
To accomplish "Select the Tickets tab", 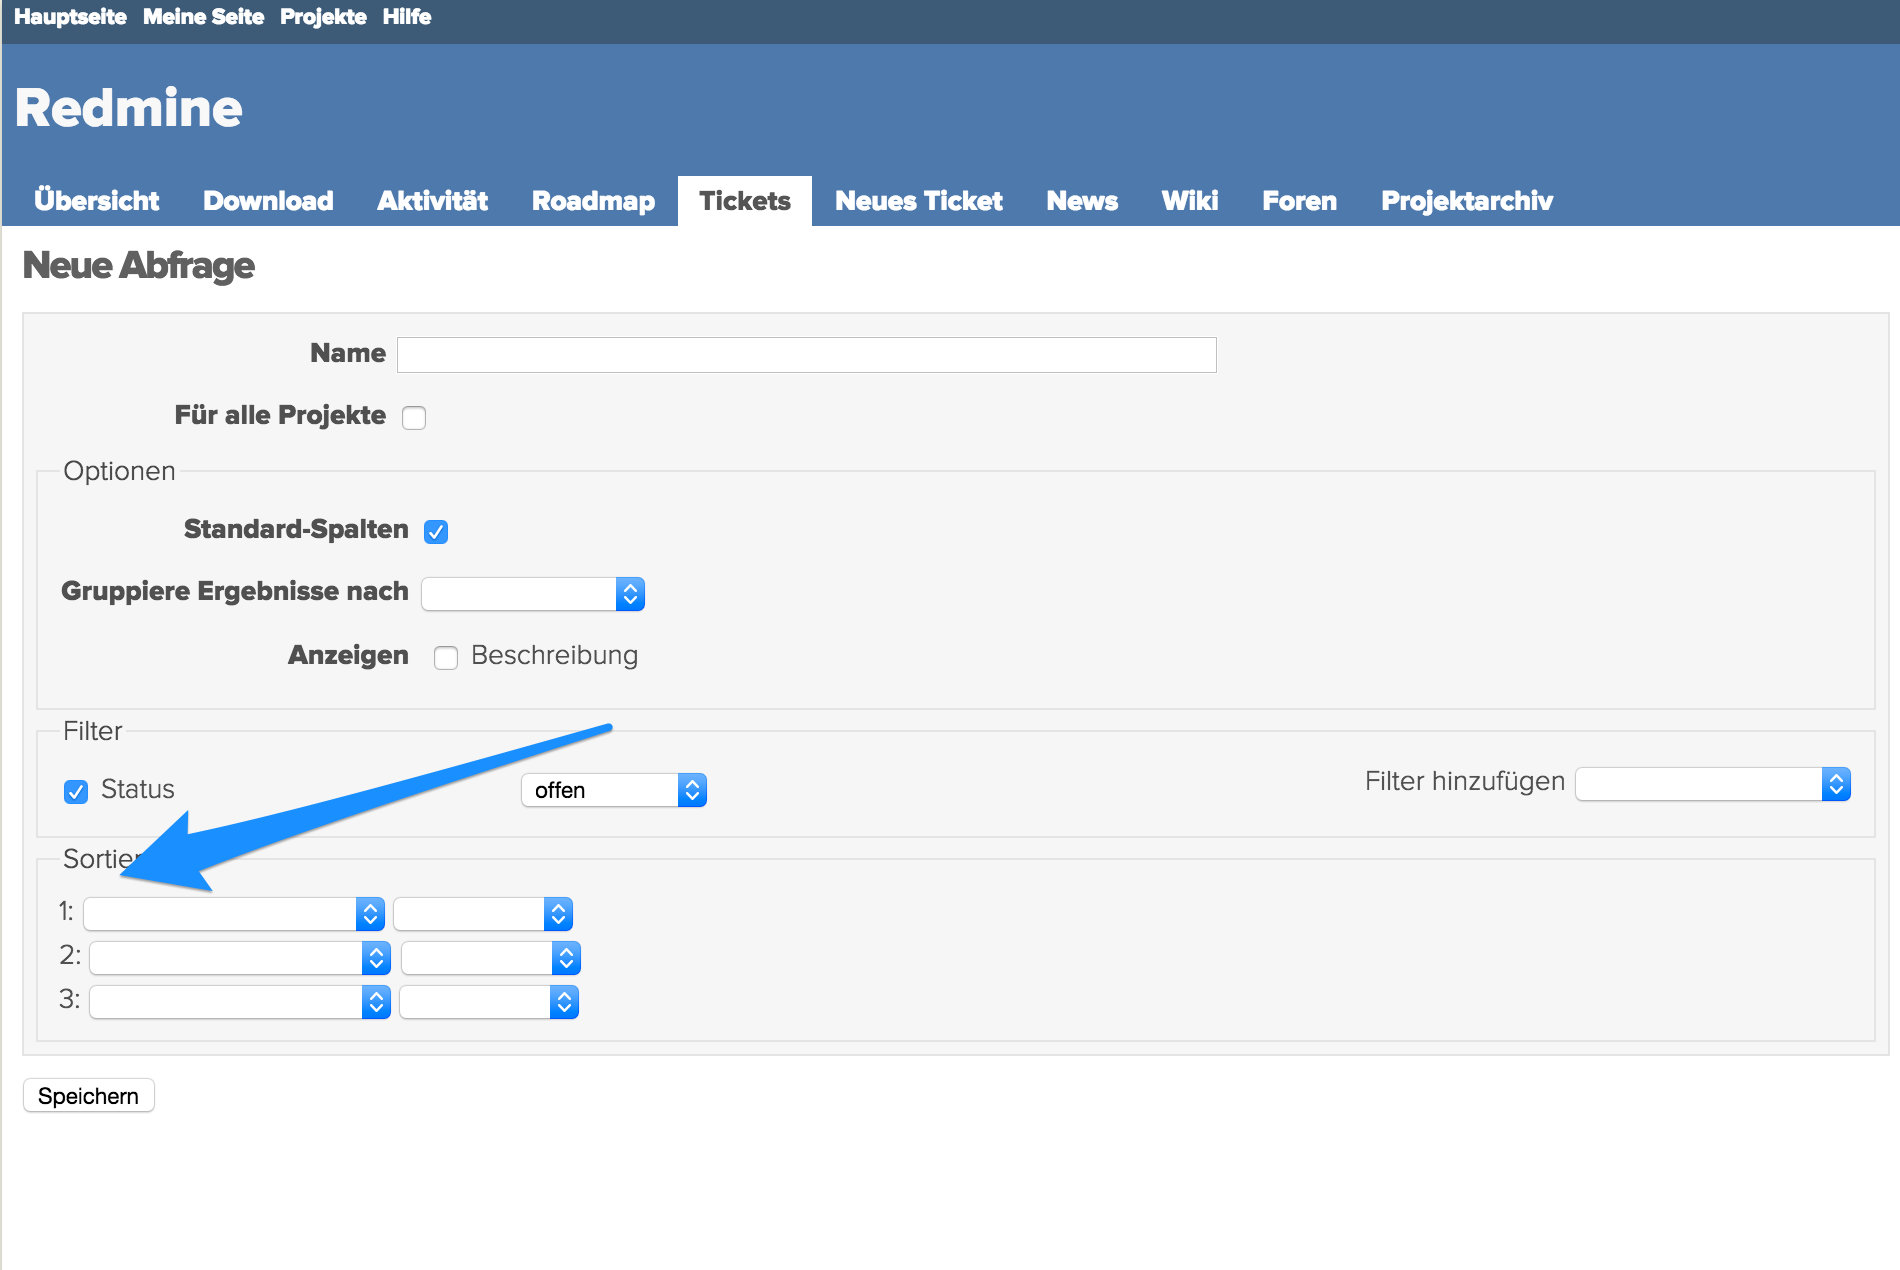I will click(x=745, y=201).
